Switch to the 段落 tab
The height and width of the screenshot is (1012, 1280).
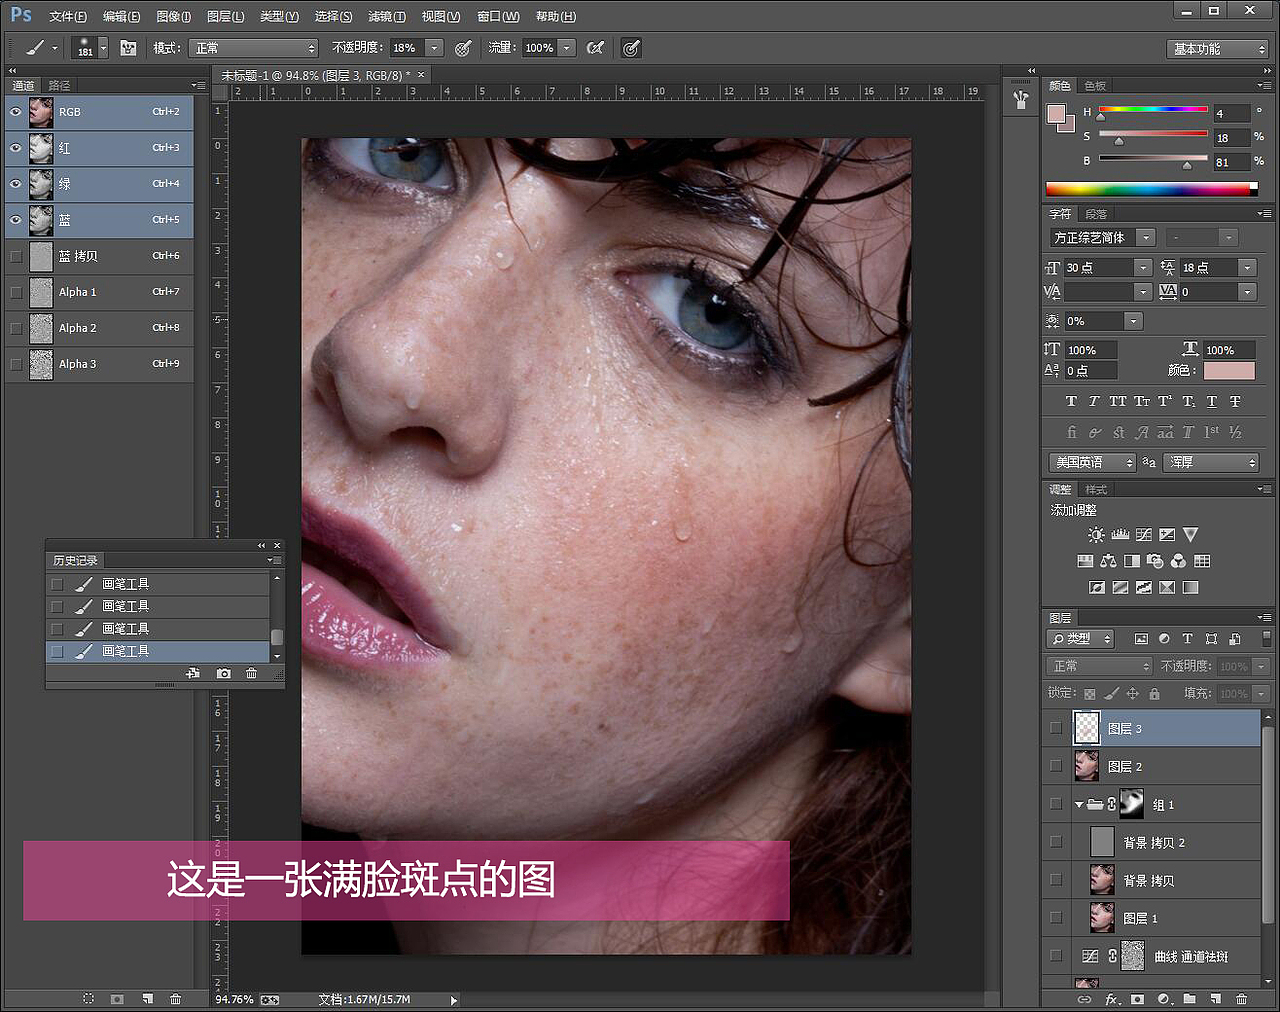pos(1096,214)
